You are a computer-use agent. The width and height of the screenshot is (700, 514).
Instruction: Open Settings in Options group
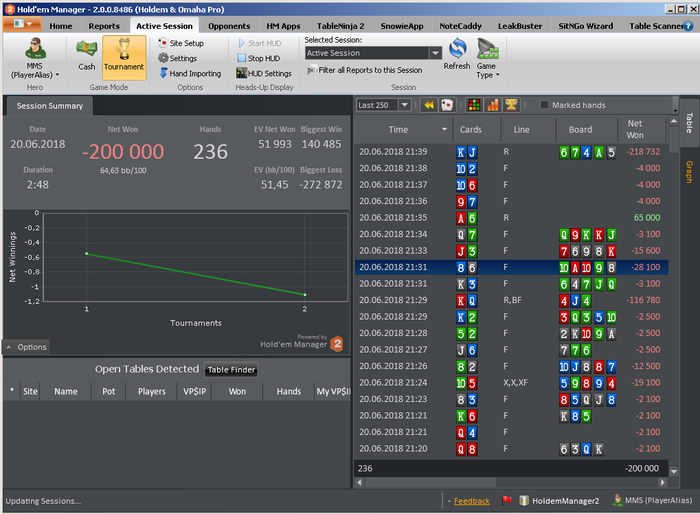[x=177, y=58]
